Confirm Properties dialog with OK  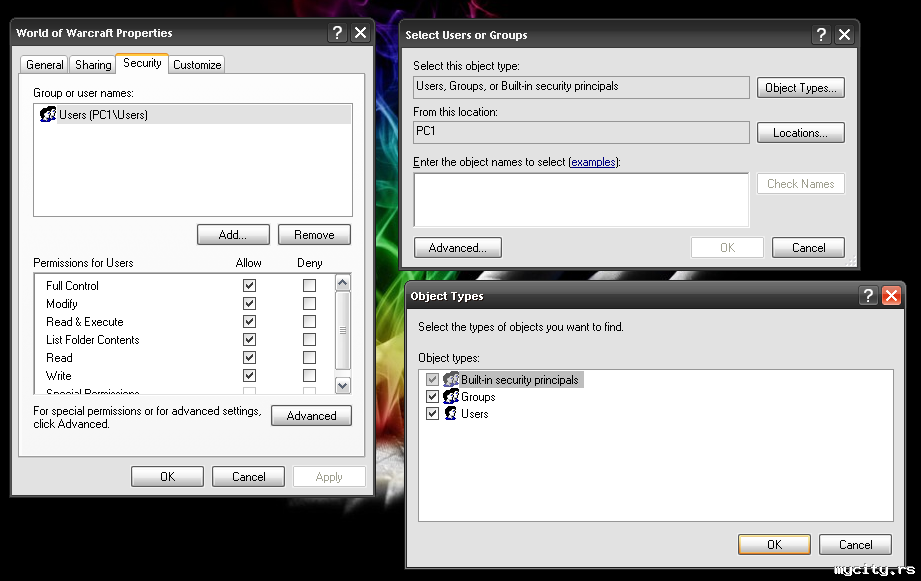click(x=167, y=476)
